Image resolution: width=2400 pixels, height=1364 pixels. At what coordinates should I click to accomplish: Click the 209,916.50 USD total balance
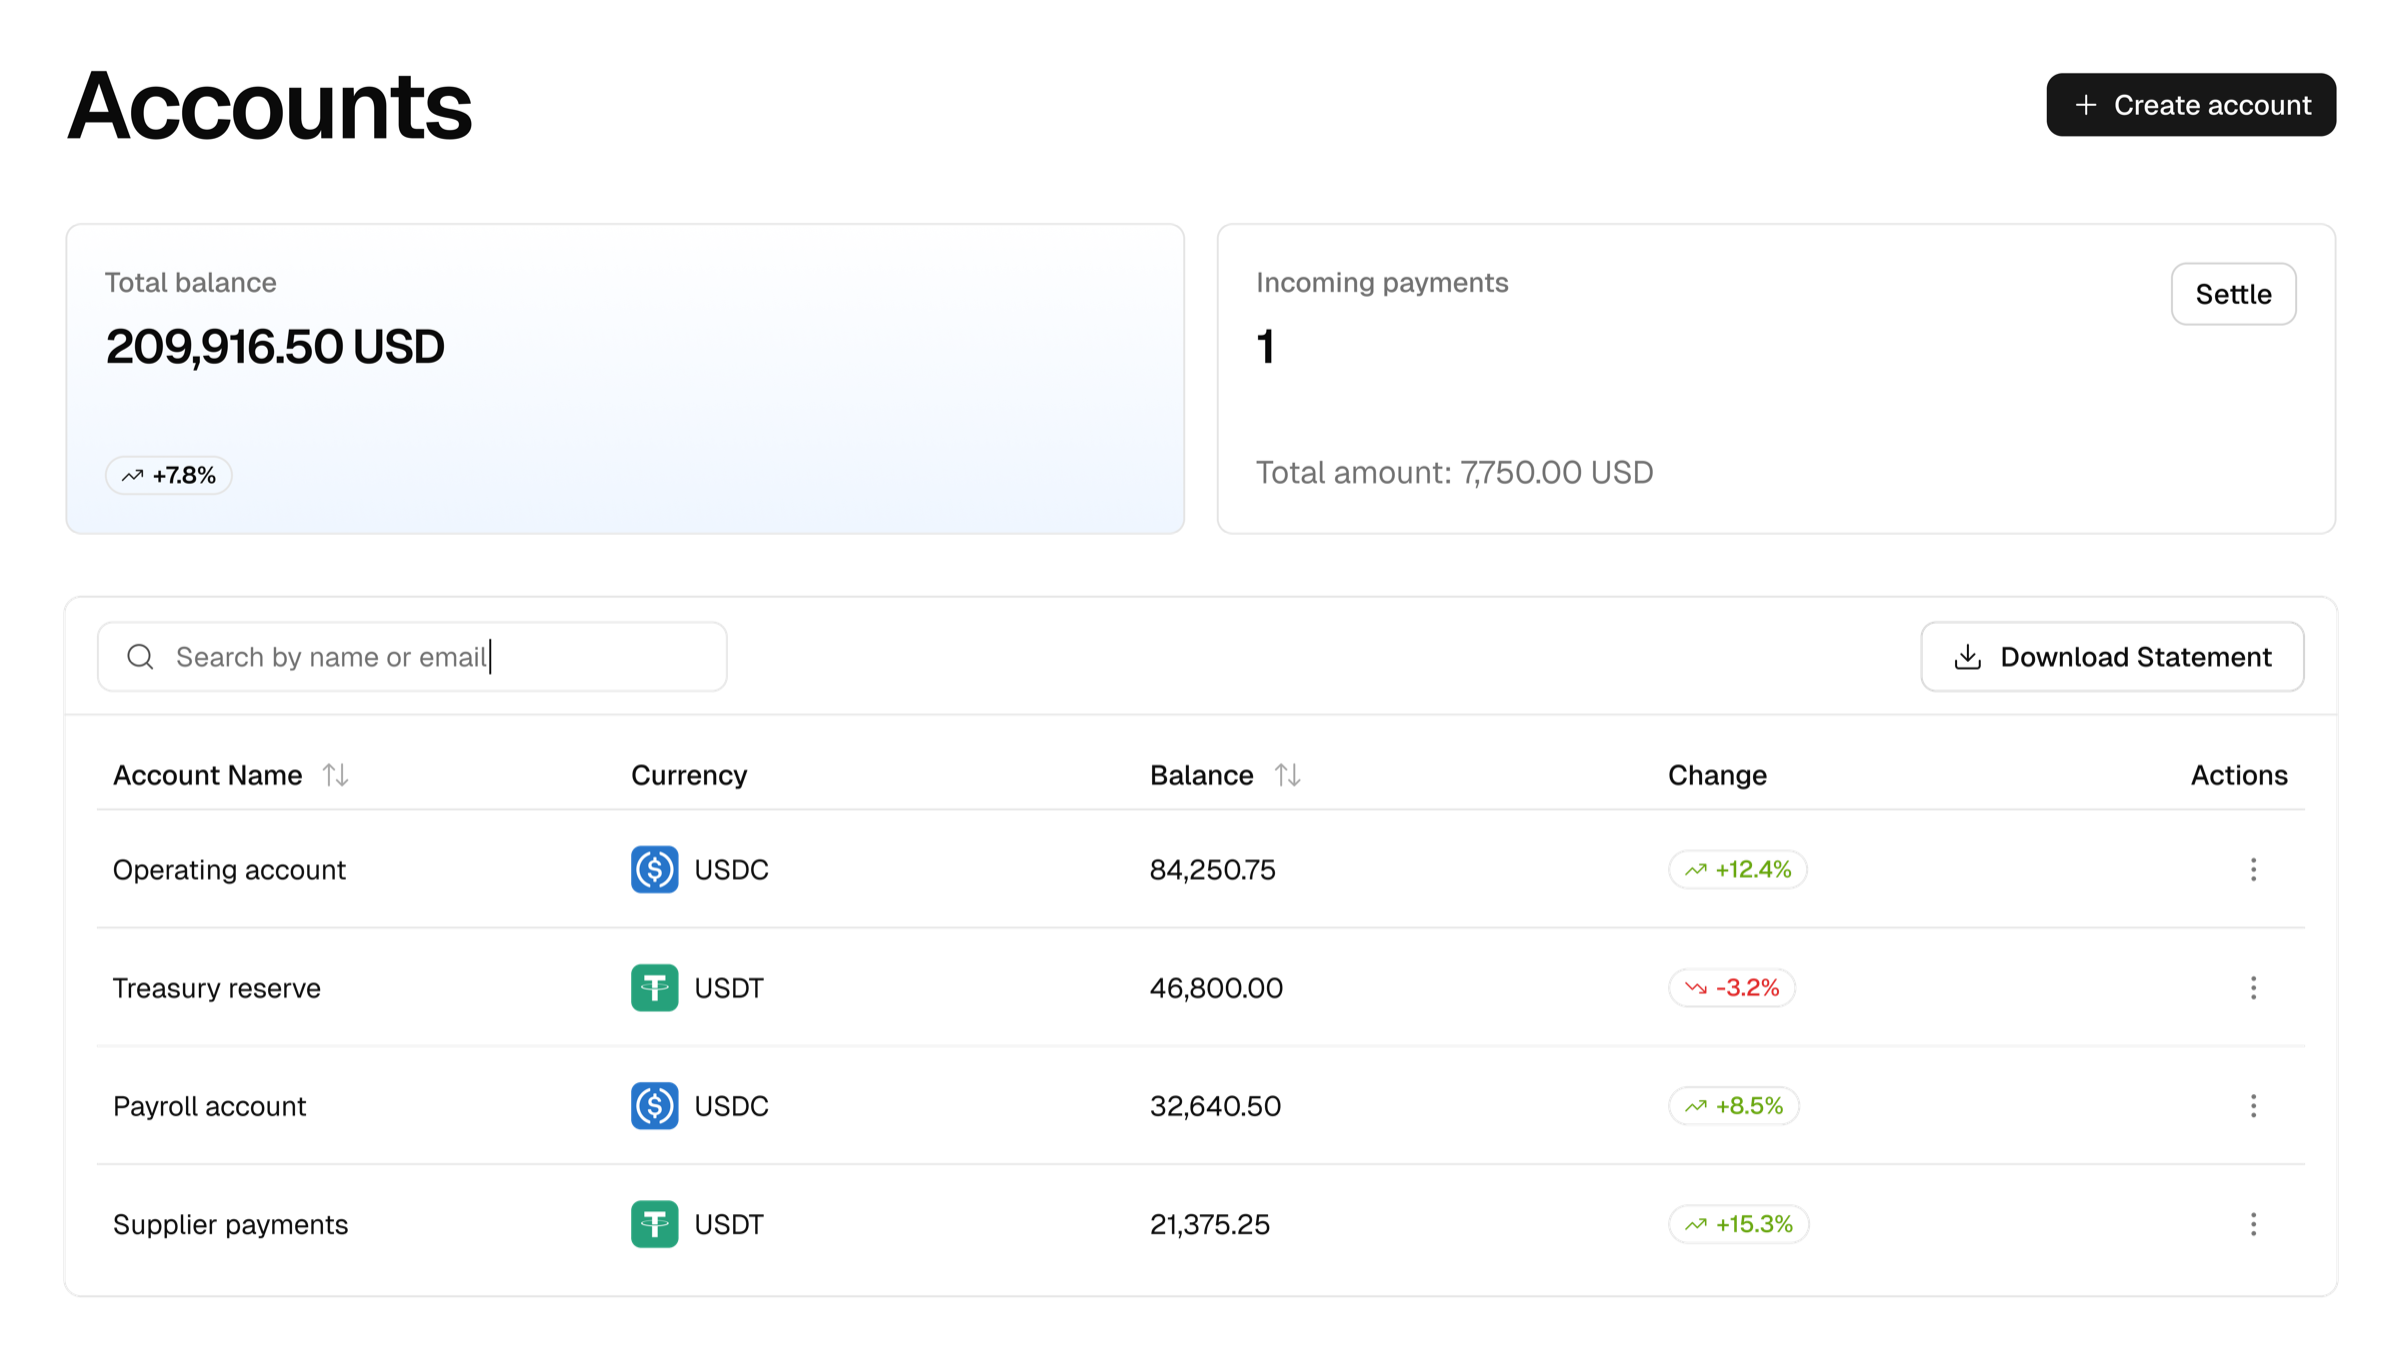point(275,347)
